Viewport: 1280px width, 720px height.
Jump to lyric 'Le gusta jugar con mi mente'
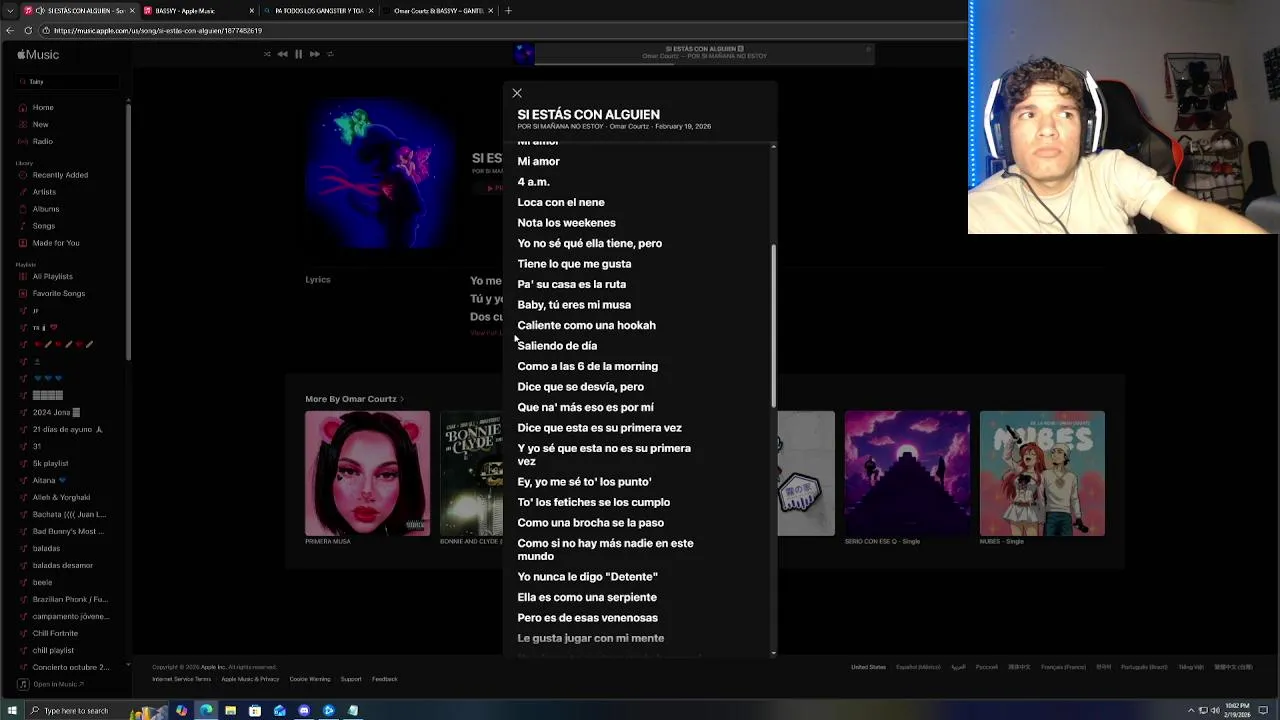point(590,638)
